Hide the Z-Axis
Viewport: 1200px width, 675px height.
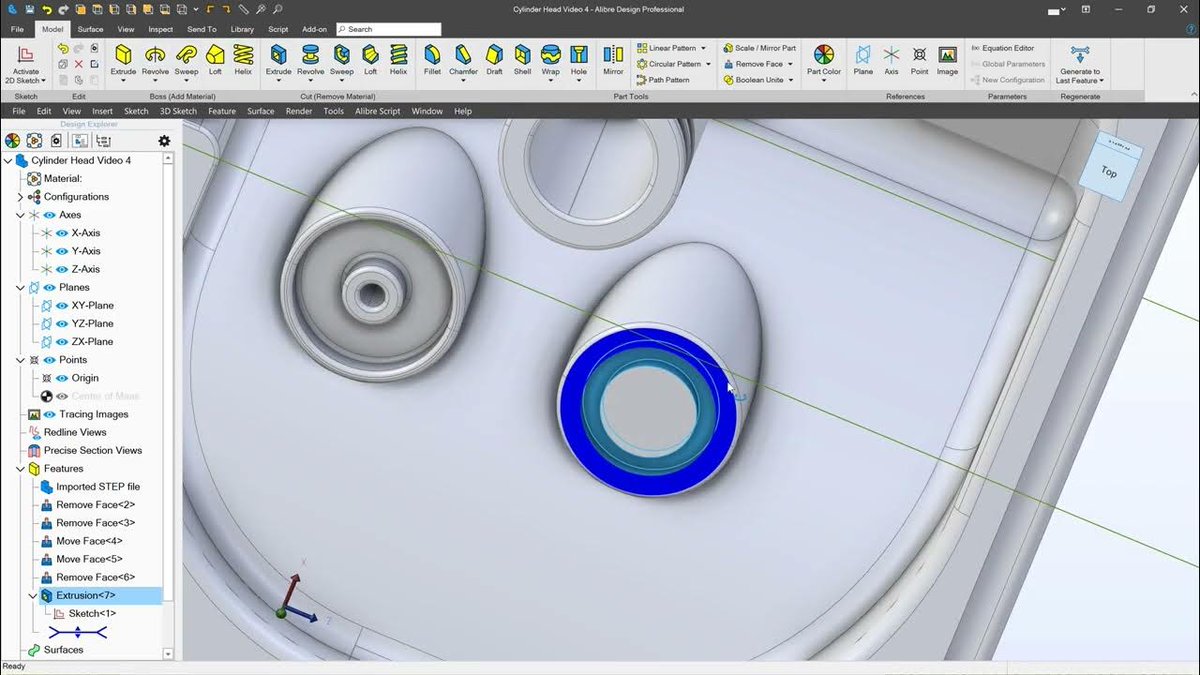tap(61, 269)
